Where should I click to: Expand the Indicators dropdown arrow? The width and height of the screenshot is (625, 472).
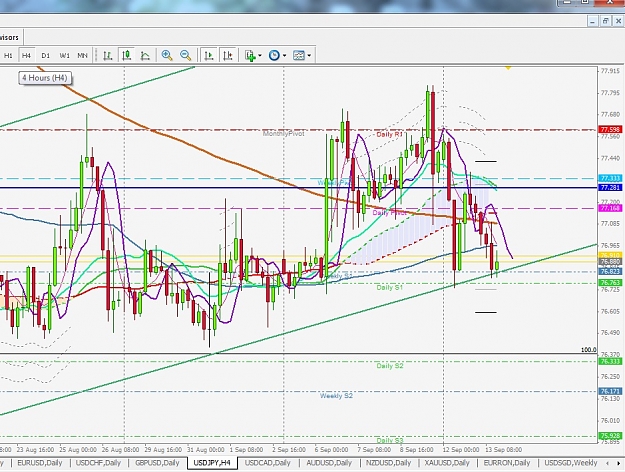(x=260, y=55)
